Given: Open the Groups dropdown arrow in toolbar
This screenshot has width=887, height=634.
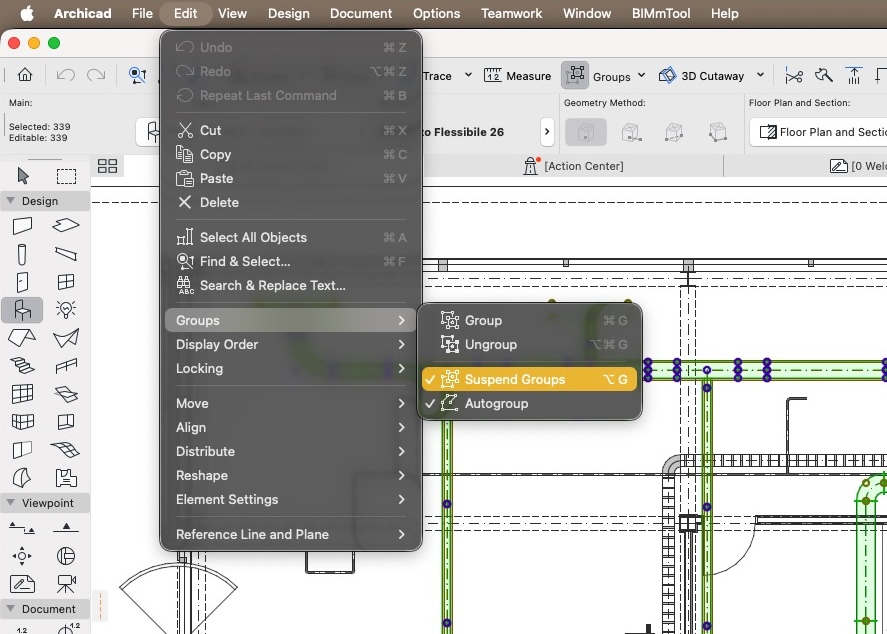Looking at the screenshot, I should pos(641,75).
